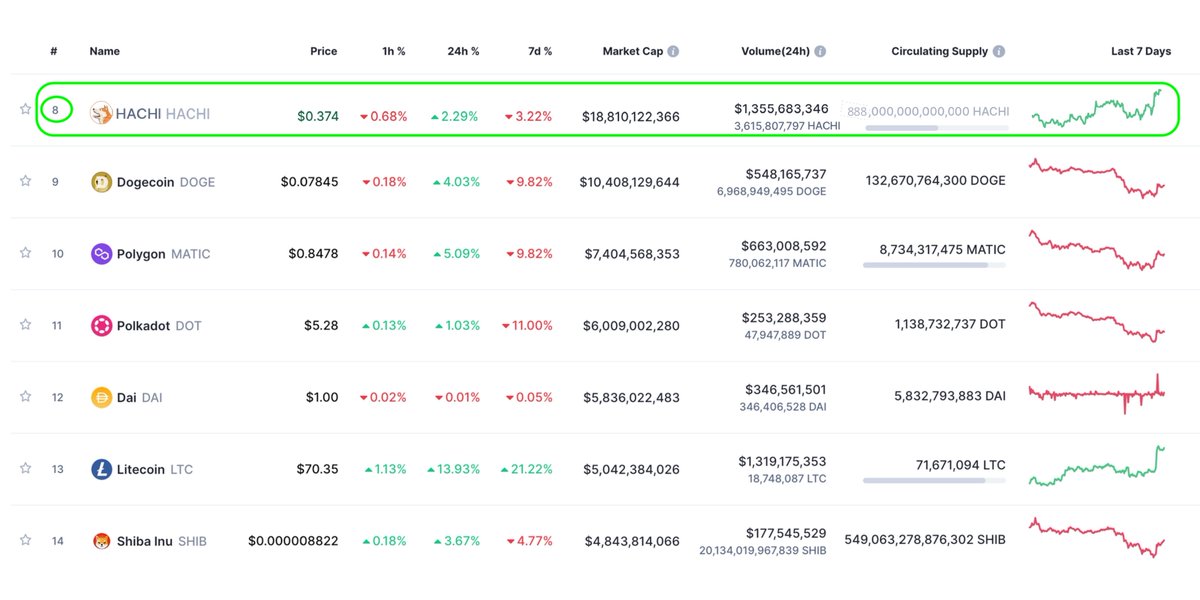Click Dai circulating supply 5,832,793,883 DAI
The width and height of the screenshot is (1200, 600).
coord(950,396)
